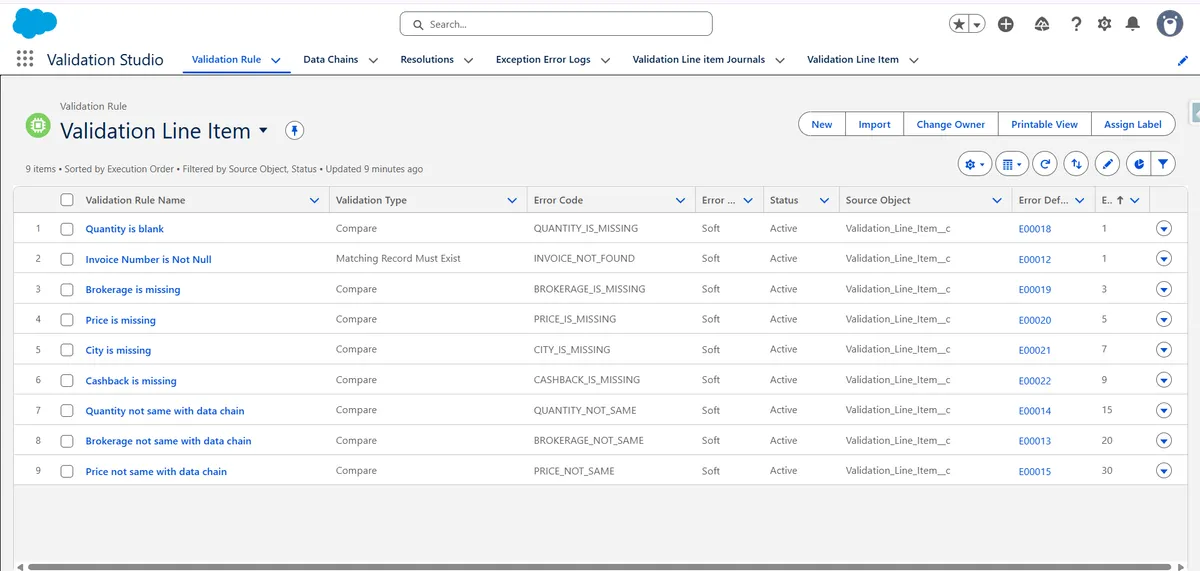Open row actions for City is missing
This screenshot has width=1200, height=571.
coord(1163,350)
